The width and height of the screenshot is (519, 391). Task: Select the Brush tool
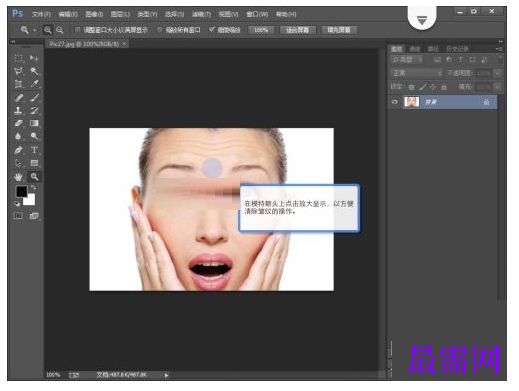(x=34, y=98)
